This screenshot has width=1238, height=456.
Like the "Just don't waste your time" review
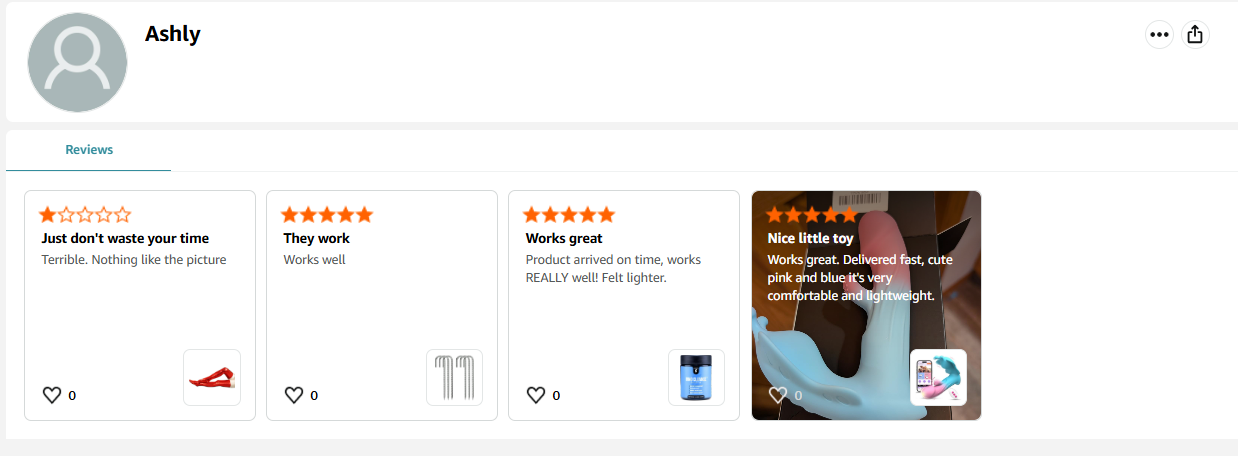coord(52,395)
